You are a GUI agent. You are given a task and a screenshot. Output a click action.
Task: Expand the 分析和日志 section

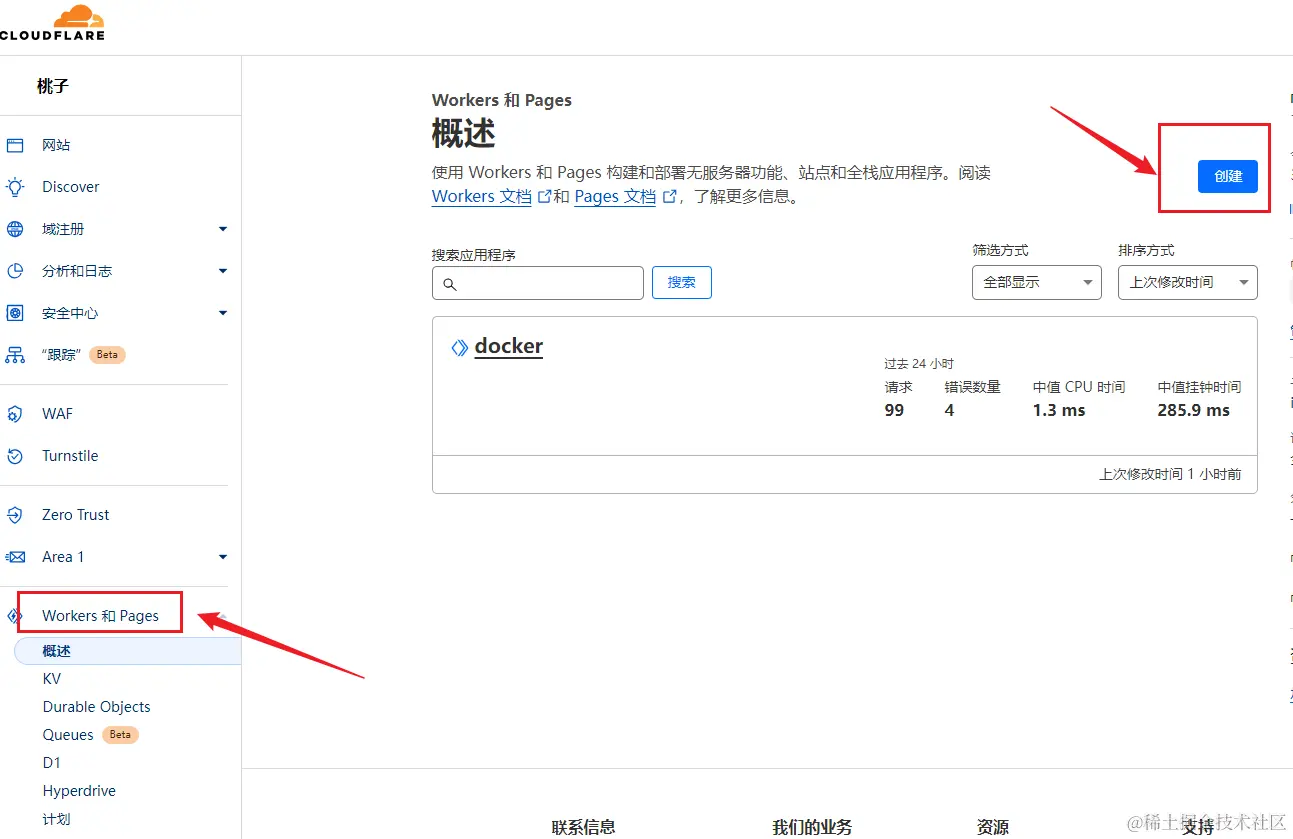point(222,270)
